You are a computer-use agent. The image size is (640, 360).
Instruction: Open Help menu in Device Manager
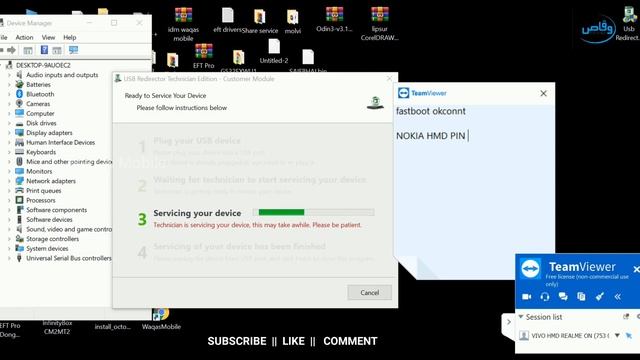(69, 37)
